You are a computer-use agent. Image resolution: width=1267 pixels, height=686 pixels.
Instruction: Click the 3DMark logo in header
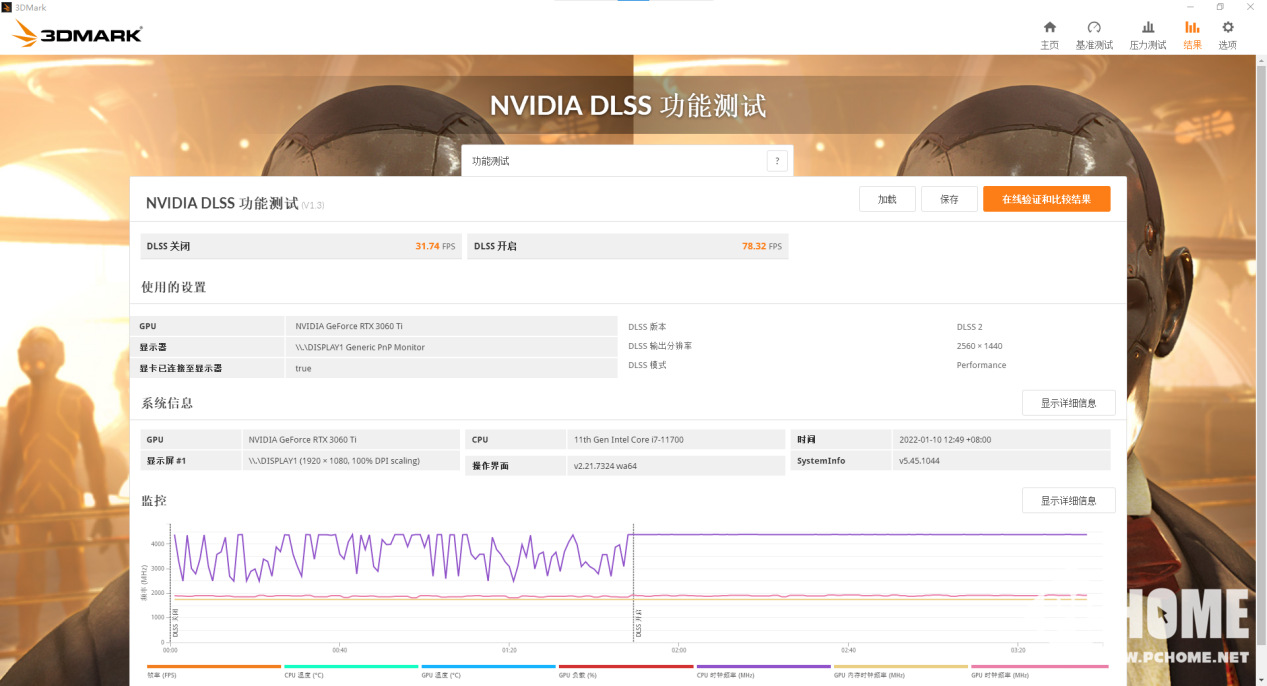click(x=77, y=36)
